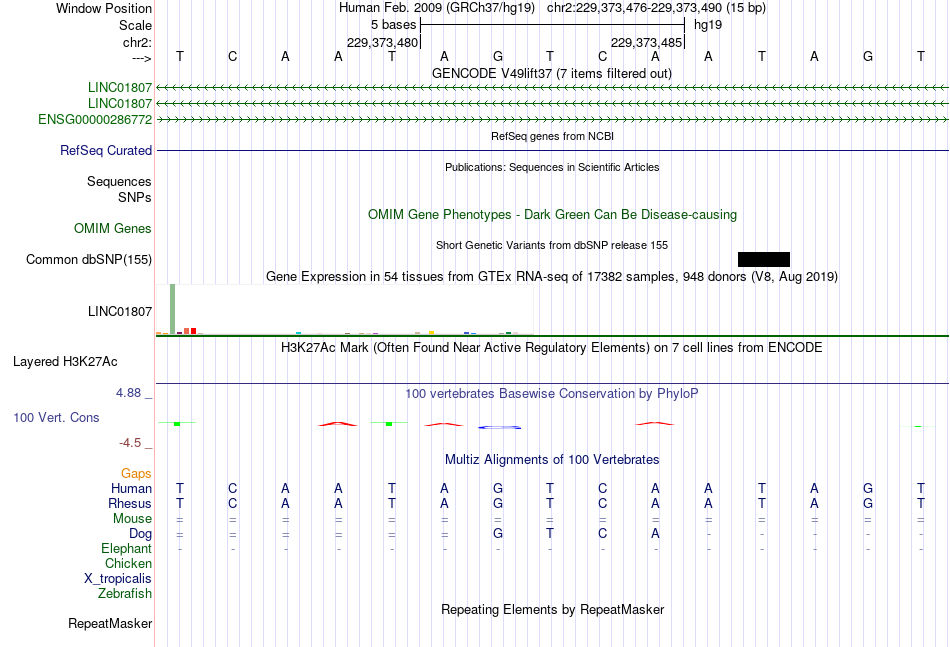Click the first LINC01807 gene track label
This screenshot has height=647, width=950.
click(119, 87)
